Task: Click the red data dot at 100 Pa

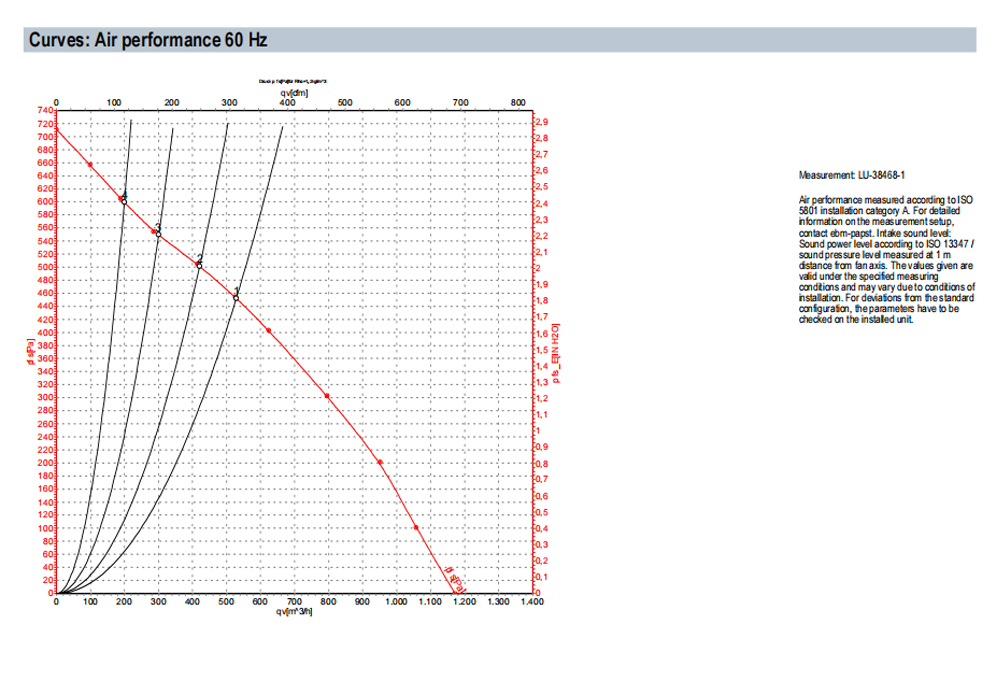Action: coord(416,527)
